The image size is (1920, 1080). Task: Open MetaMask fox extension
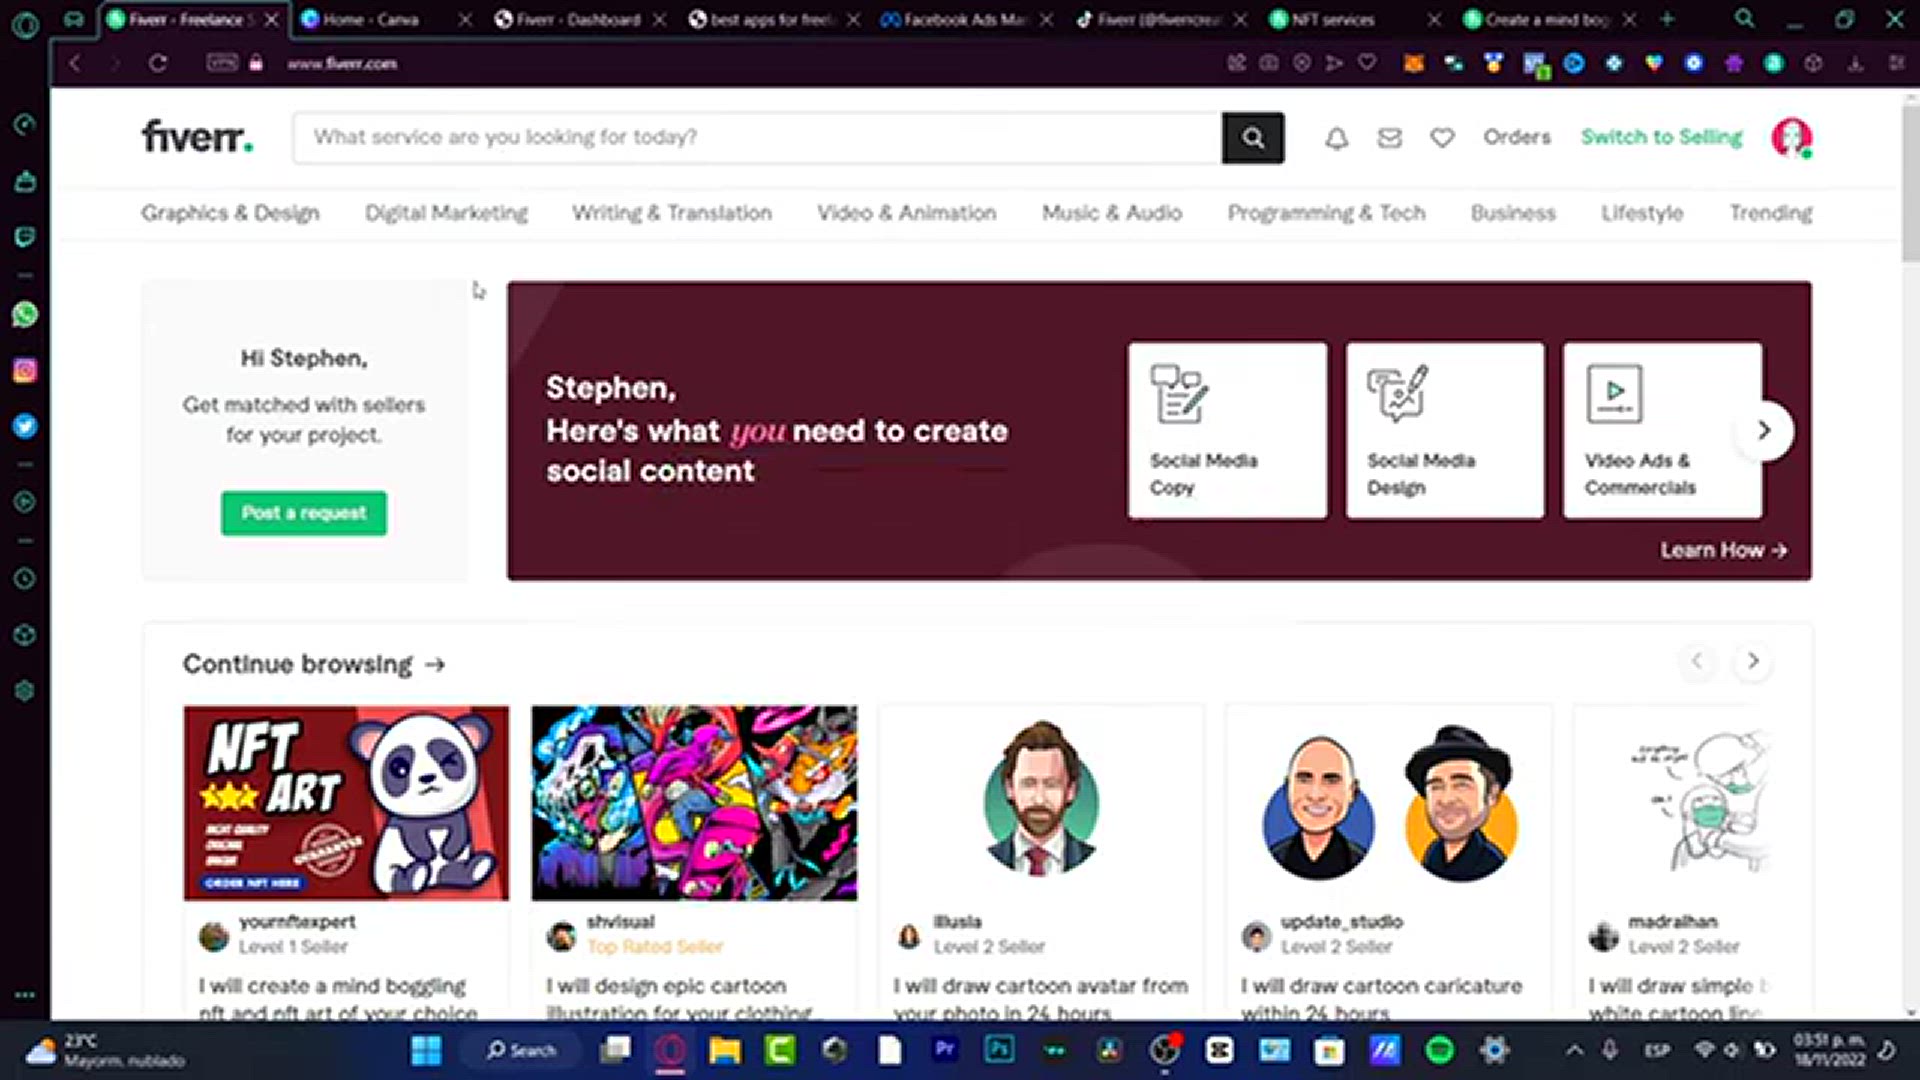tap(1413, 63)
